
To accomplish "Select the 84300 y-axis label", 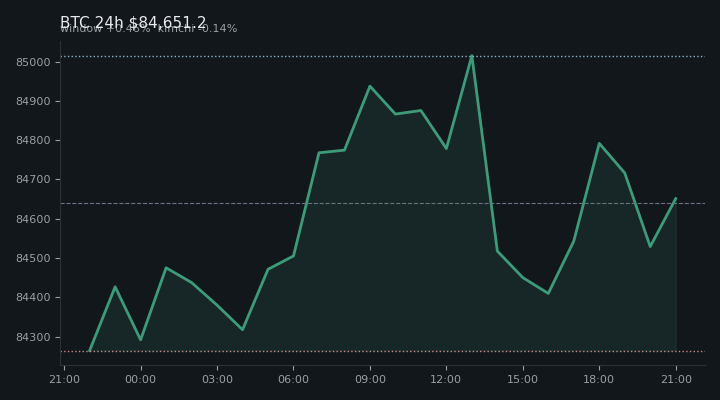I will (33, 337).
